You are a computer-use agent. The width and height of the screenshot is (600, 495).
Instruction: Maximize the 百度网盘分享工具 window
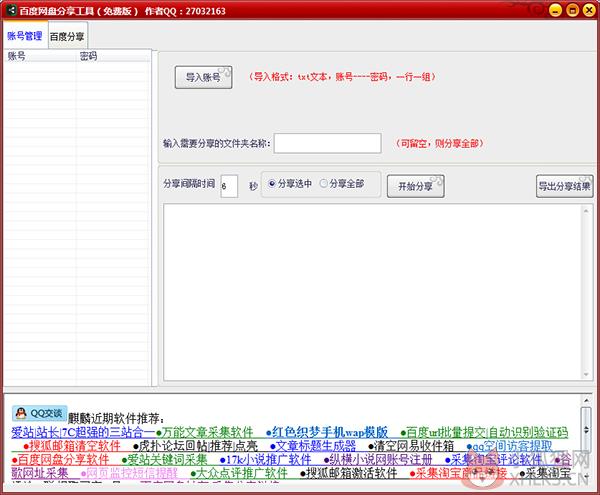click(x=572, y=10)
